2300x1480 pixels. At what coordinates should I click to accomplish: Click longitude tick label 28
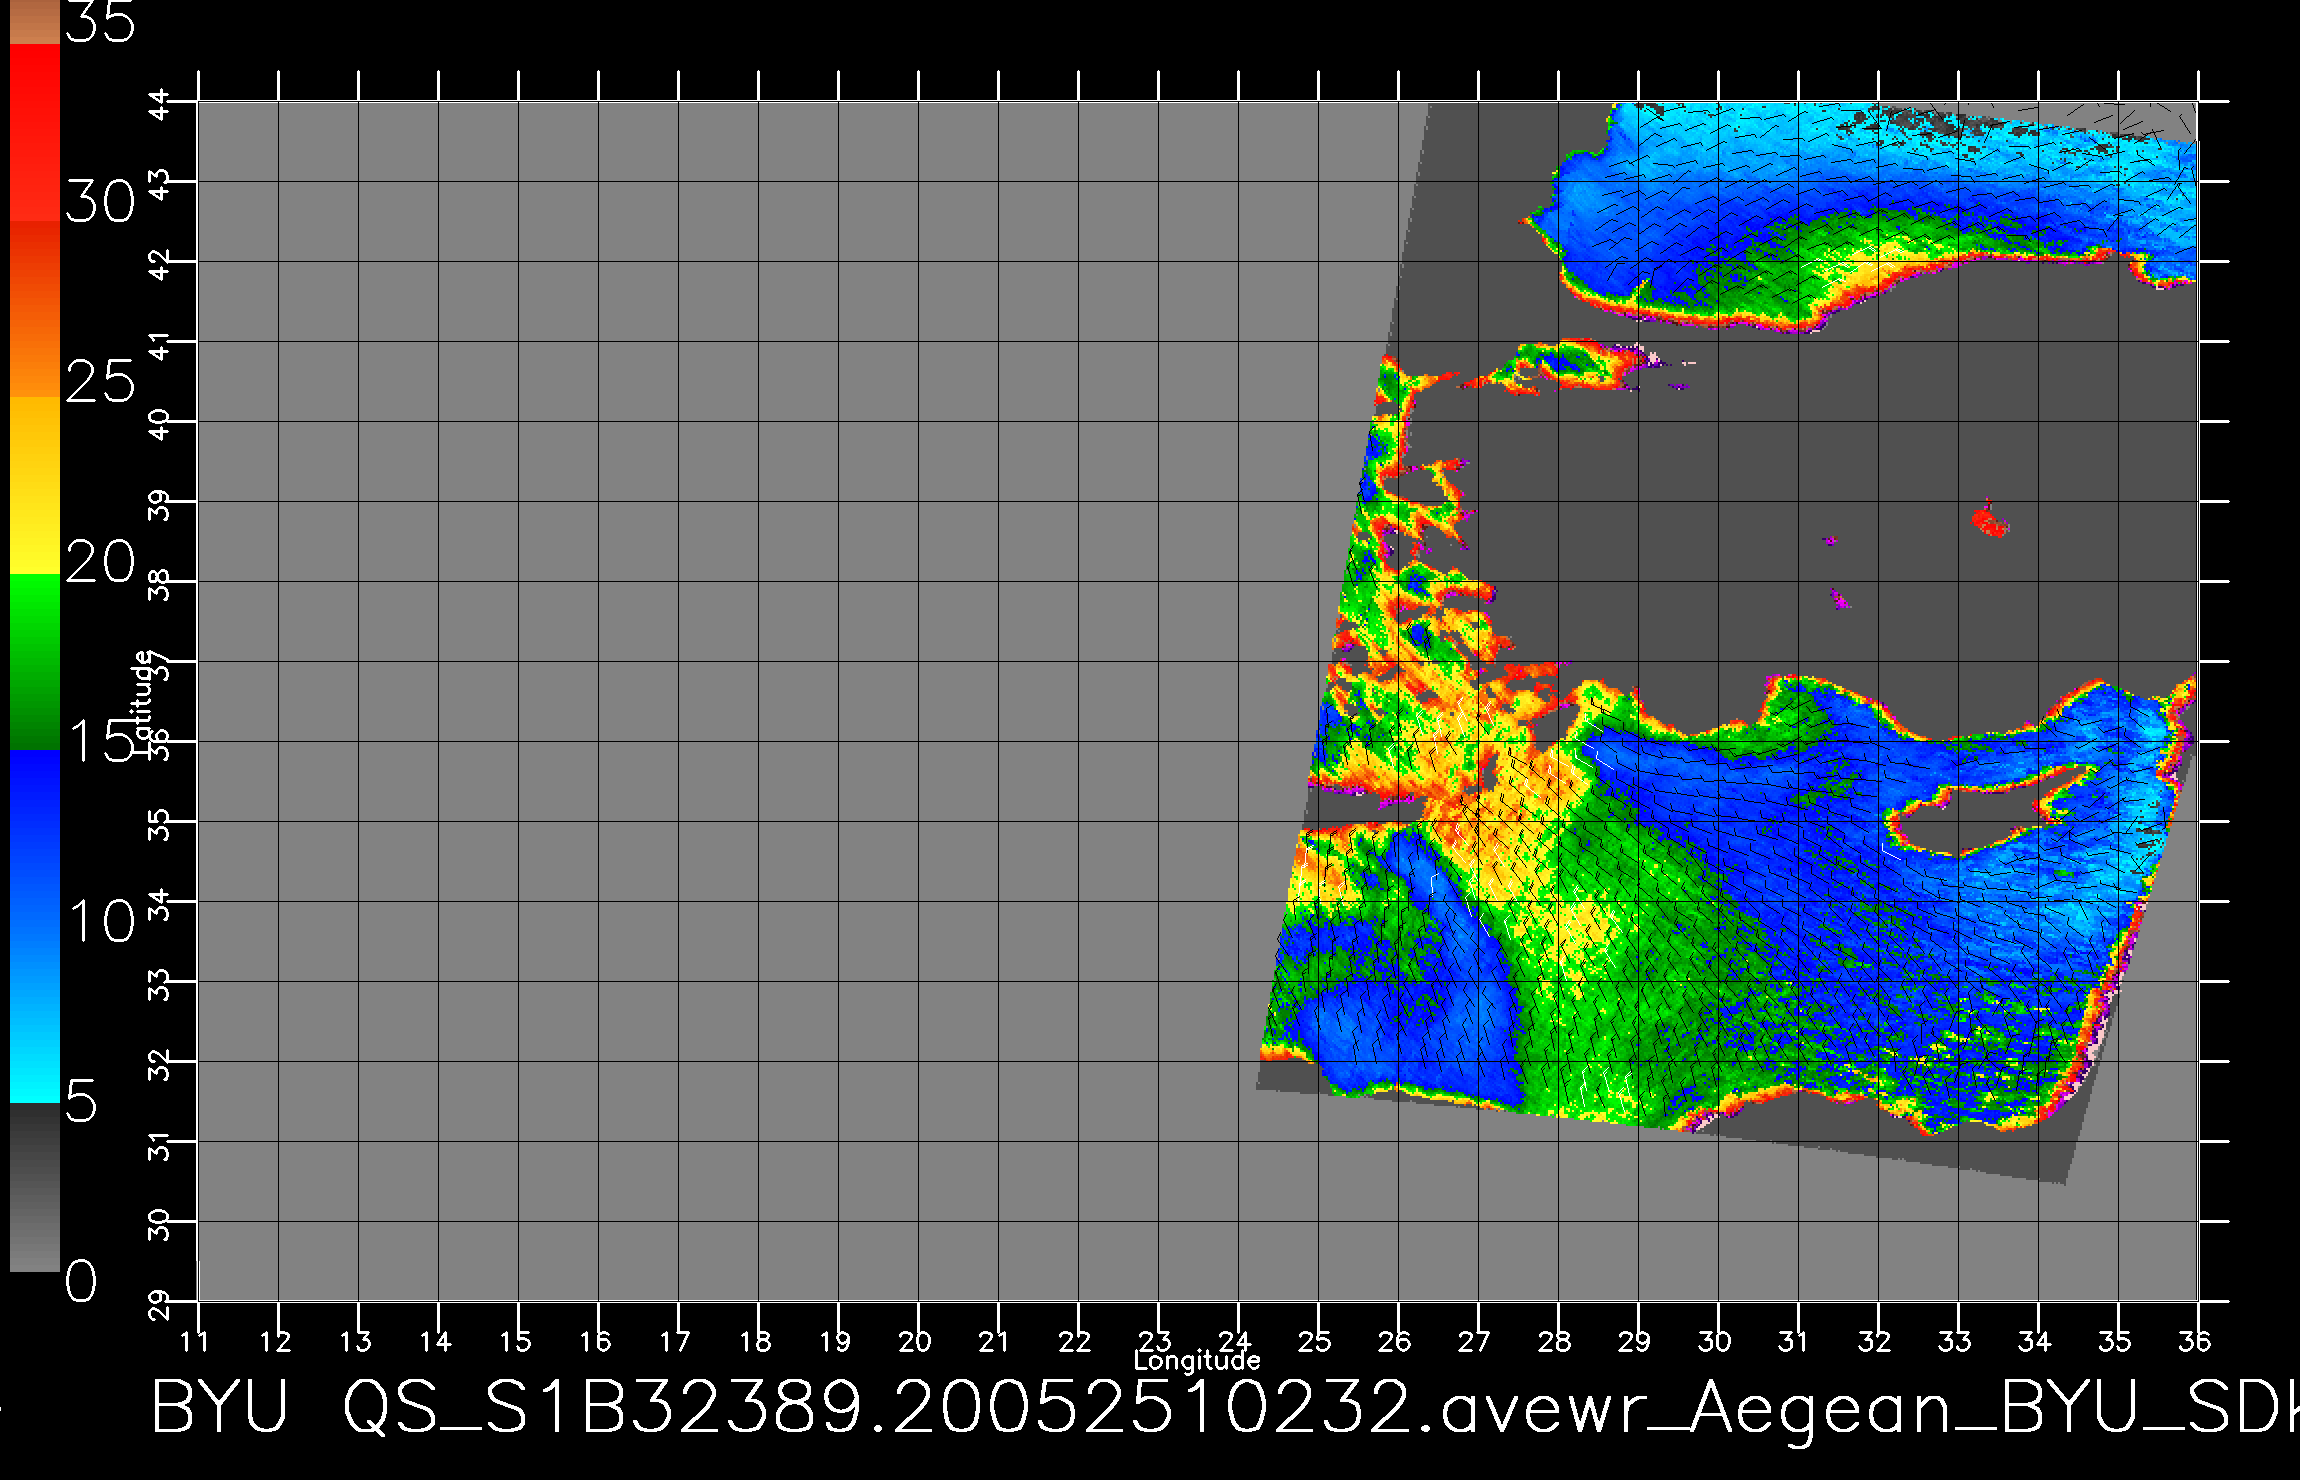coord(1555,1342)
